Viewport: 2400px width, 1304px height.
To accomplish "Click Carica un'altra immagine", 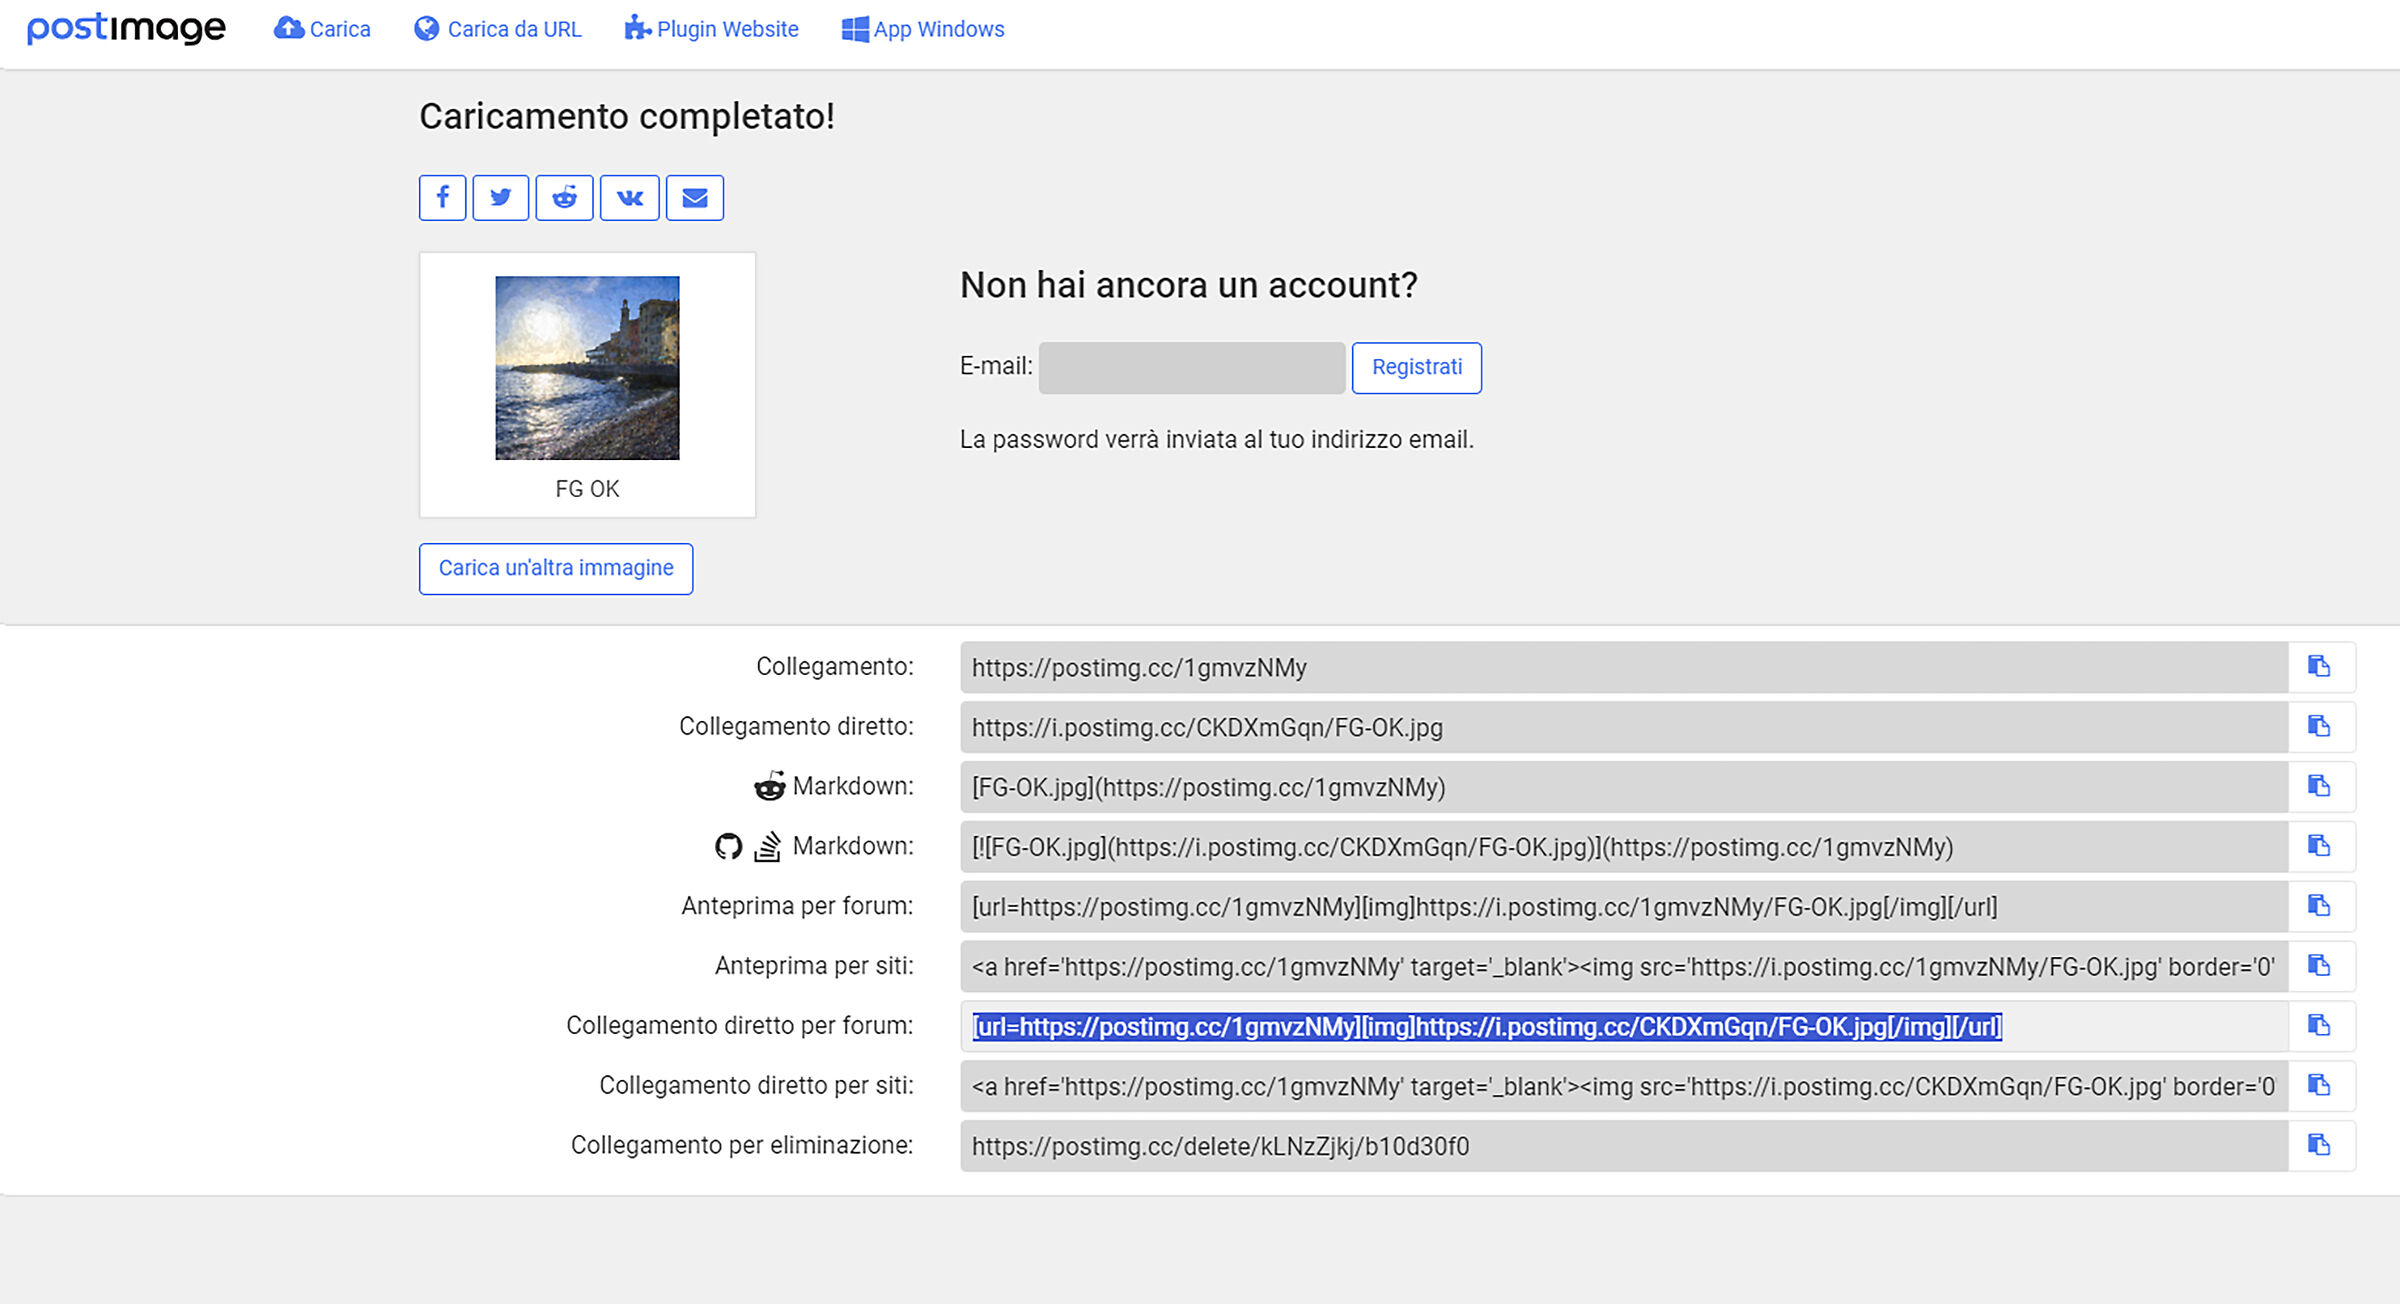I will (x=555, y=568).
